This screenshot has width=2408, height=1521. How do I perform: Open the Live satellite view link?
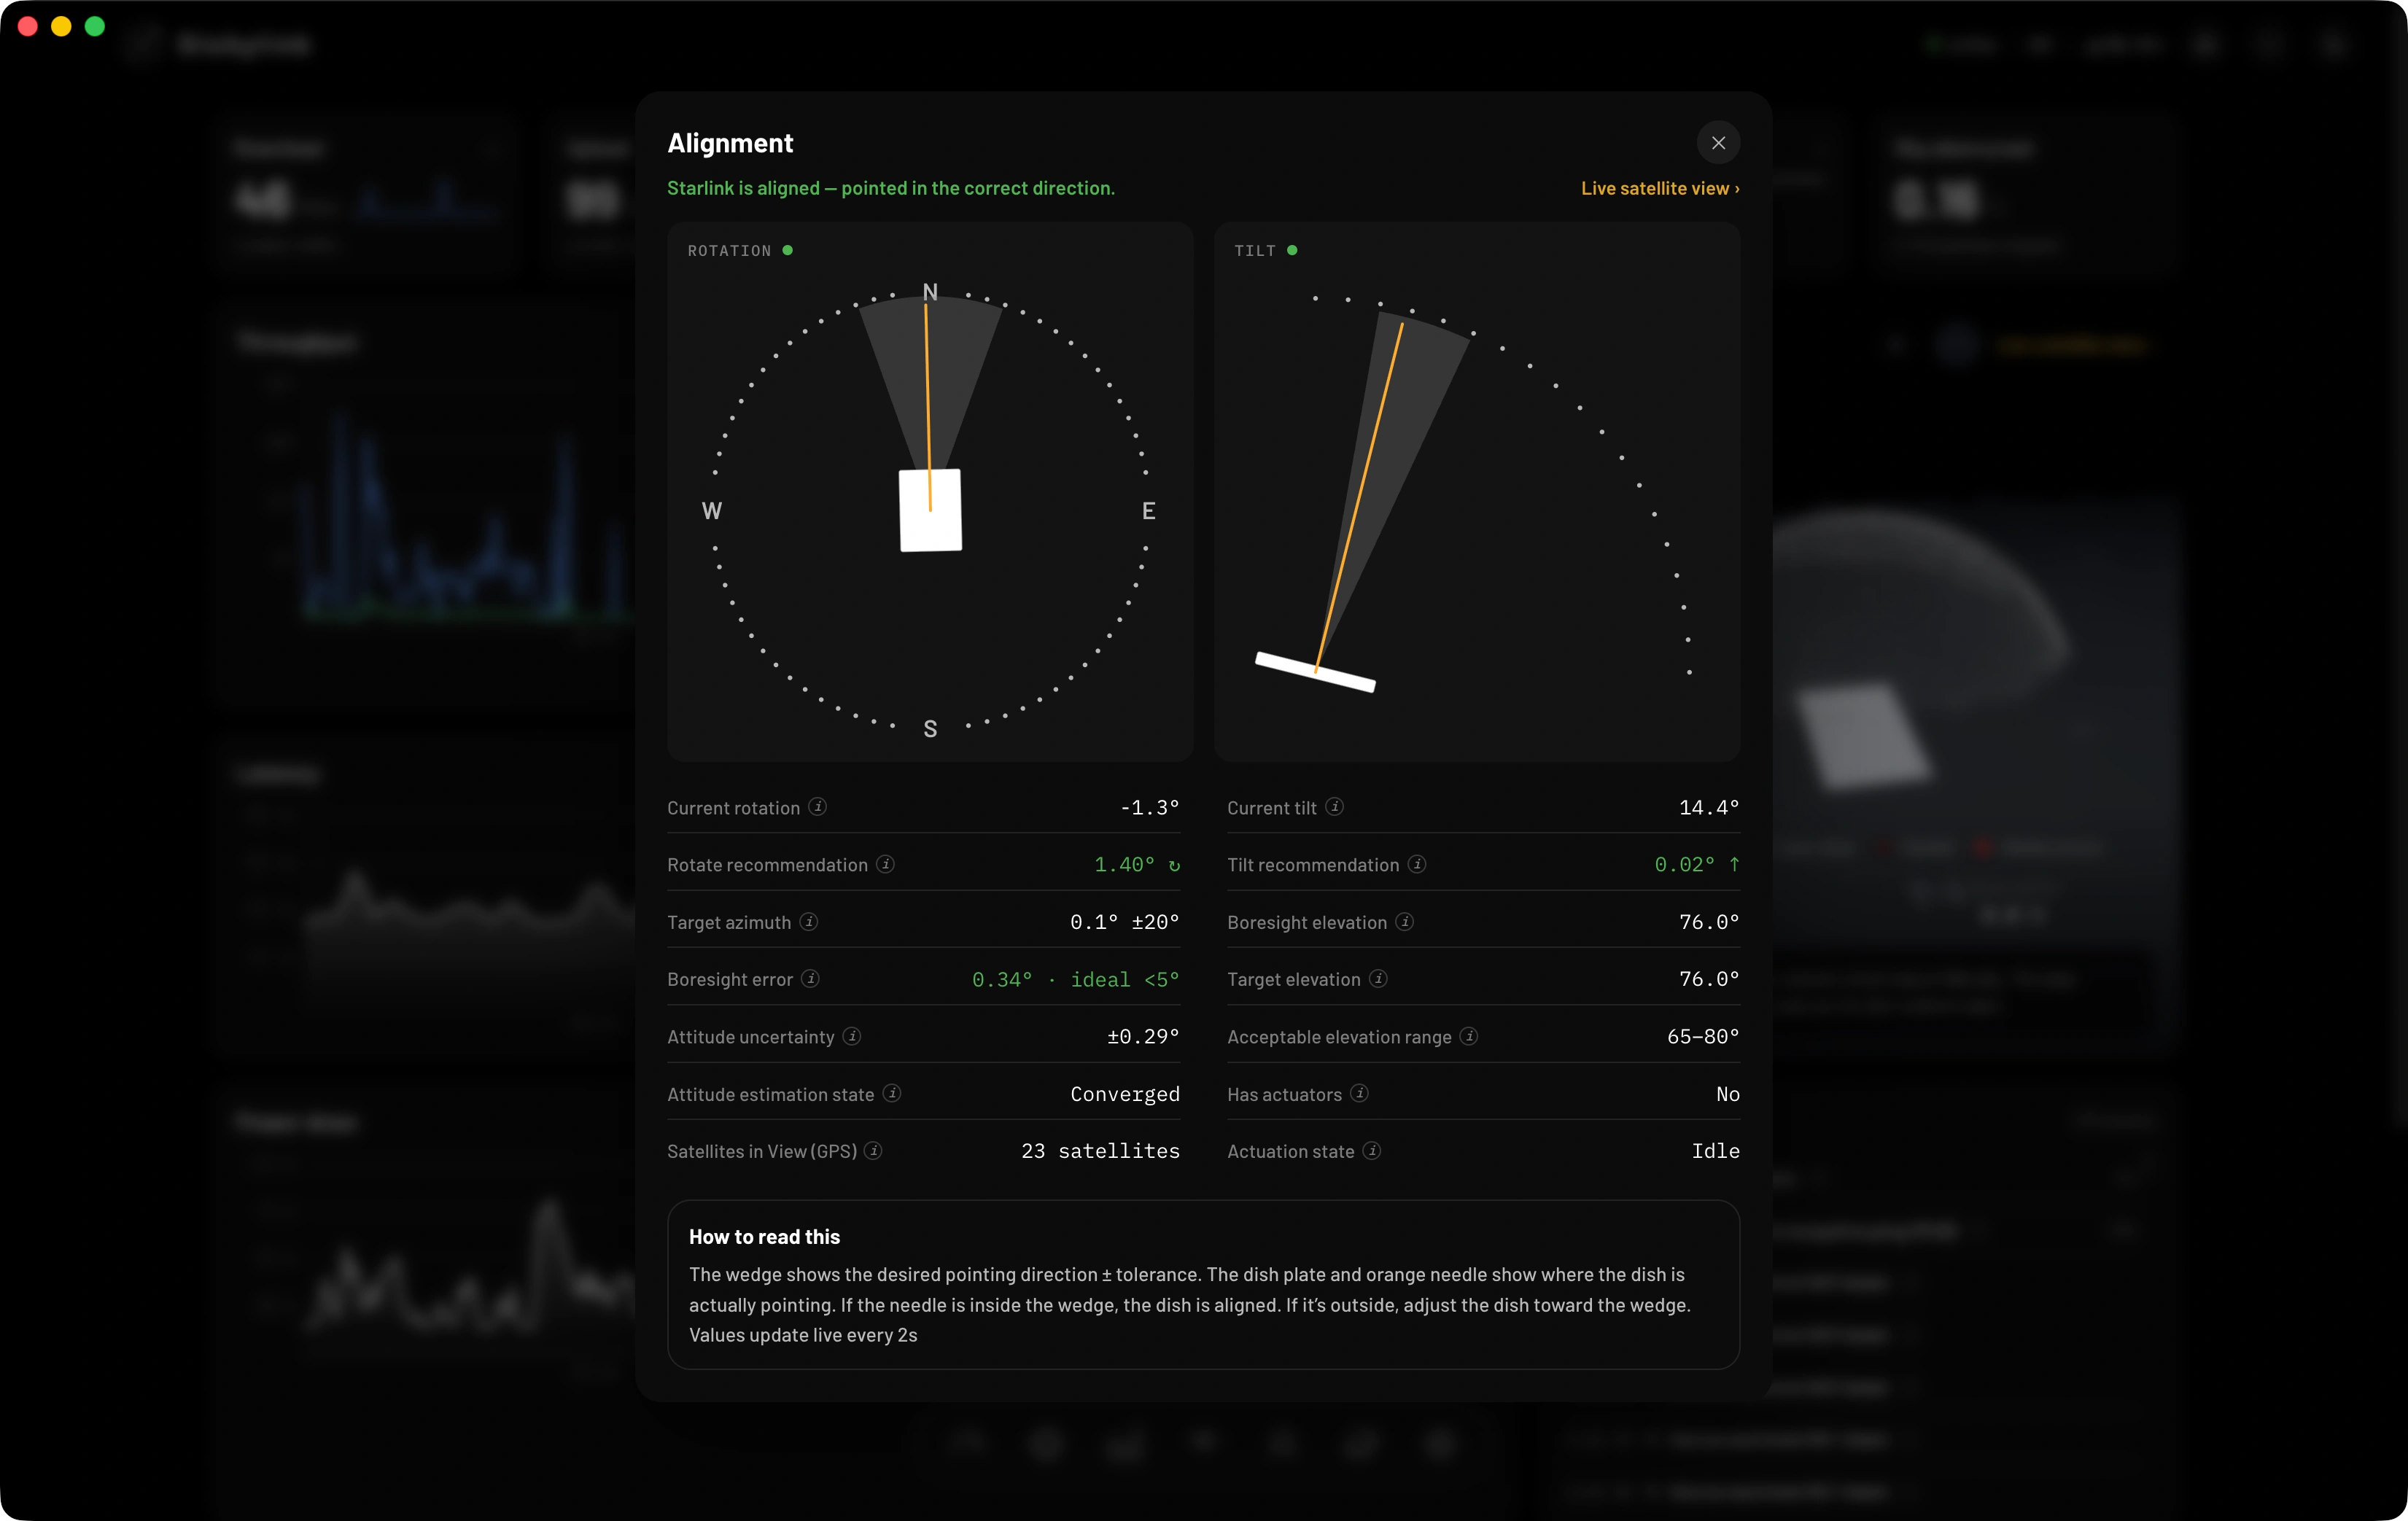click(1660, 188)
